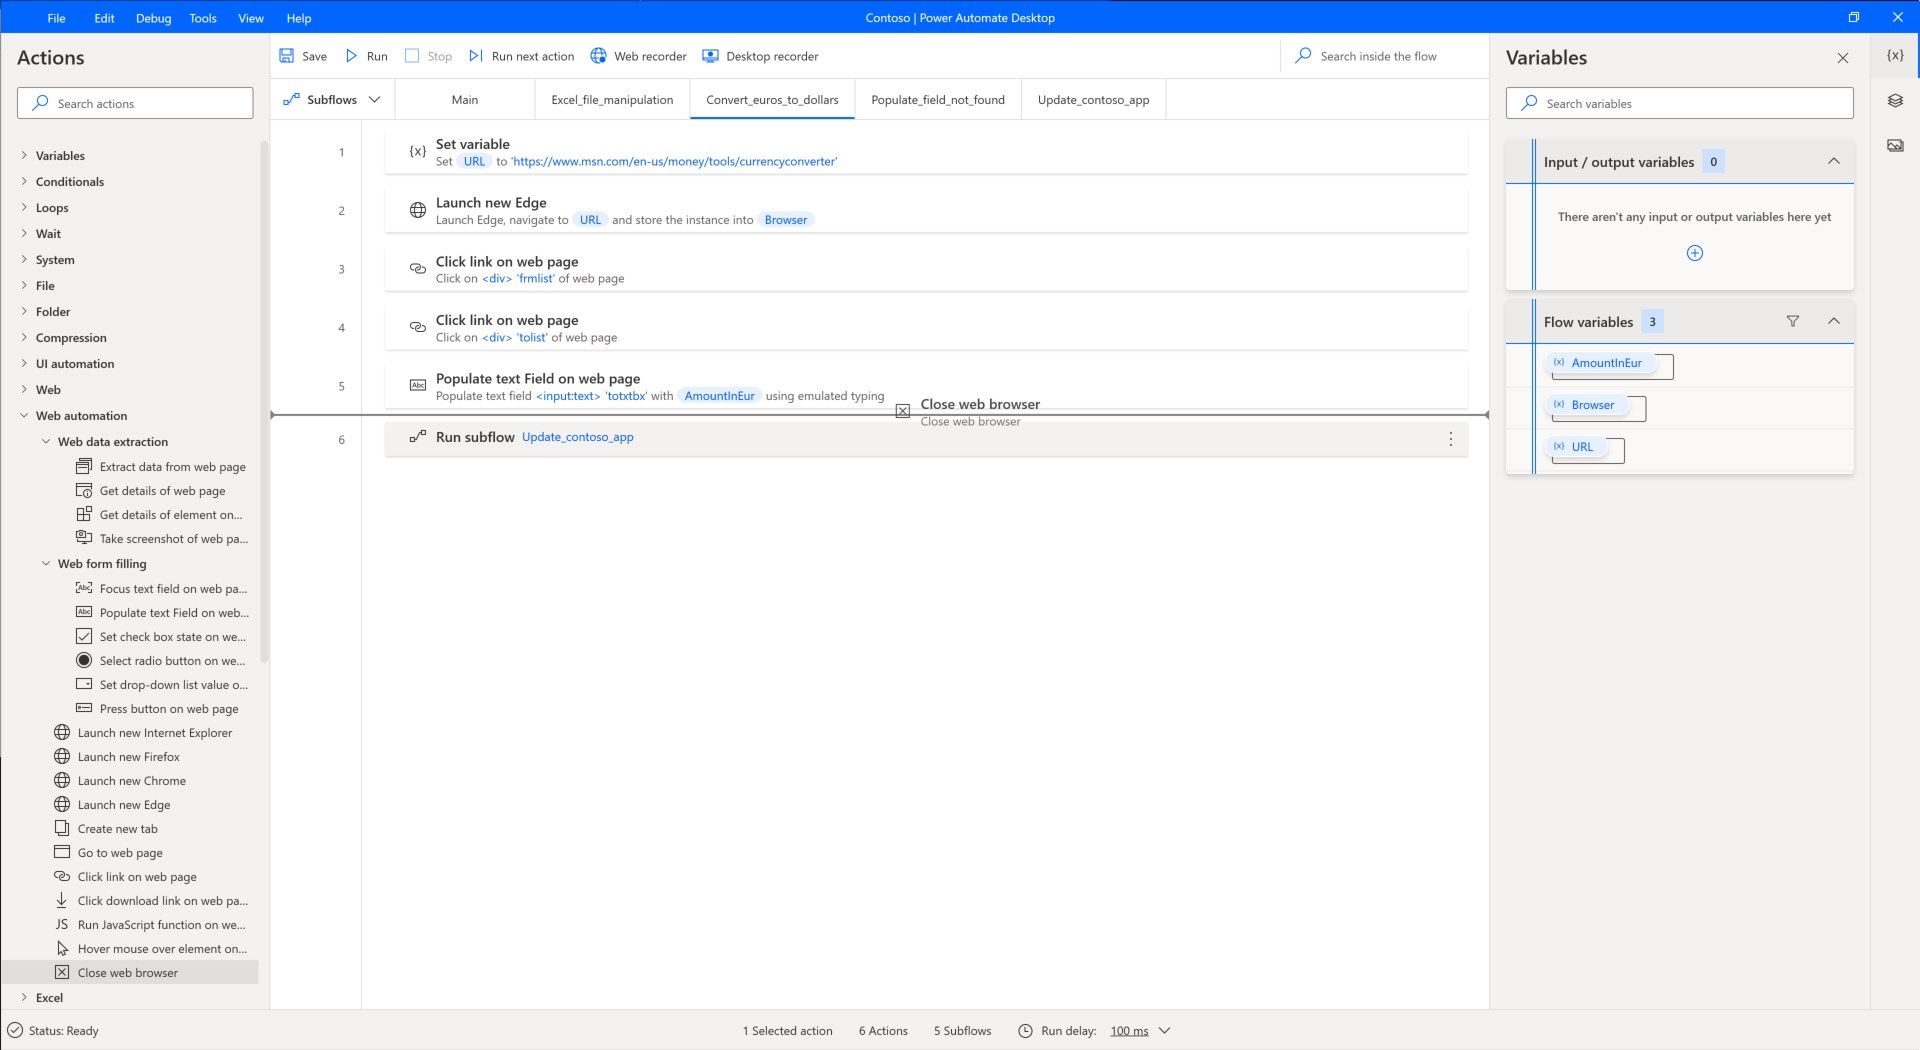Viewport: 1920px width, 1050px height.
Task: Open the Web recorder
Action: coord(638,56)
